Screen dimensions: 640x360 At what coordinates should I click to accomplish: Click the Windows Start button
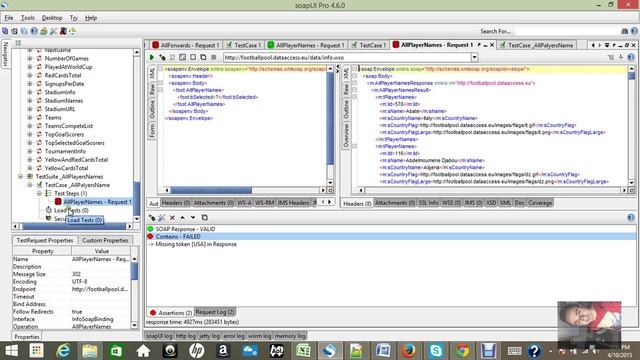(11, 351)
